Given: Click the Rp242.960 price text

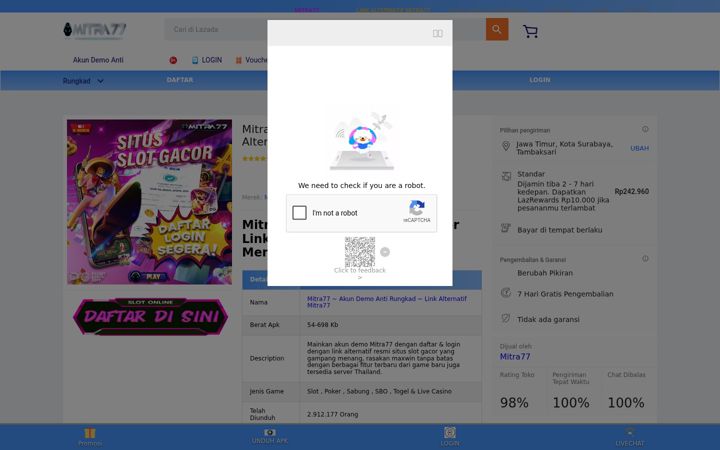Looking at the screenshot, I should 631,191.
